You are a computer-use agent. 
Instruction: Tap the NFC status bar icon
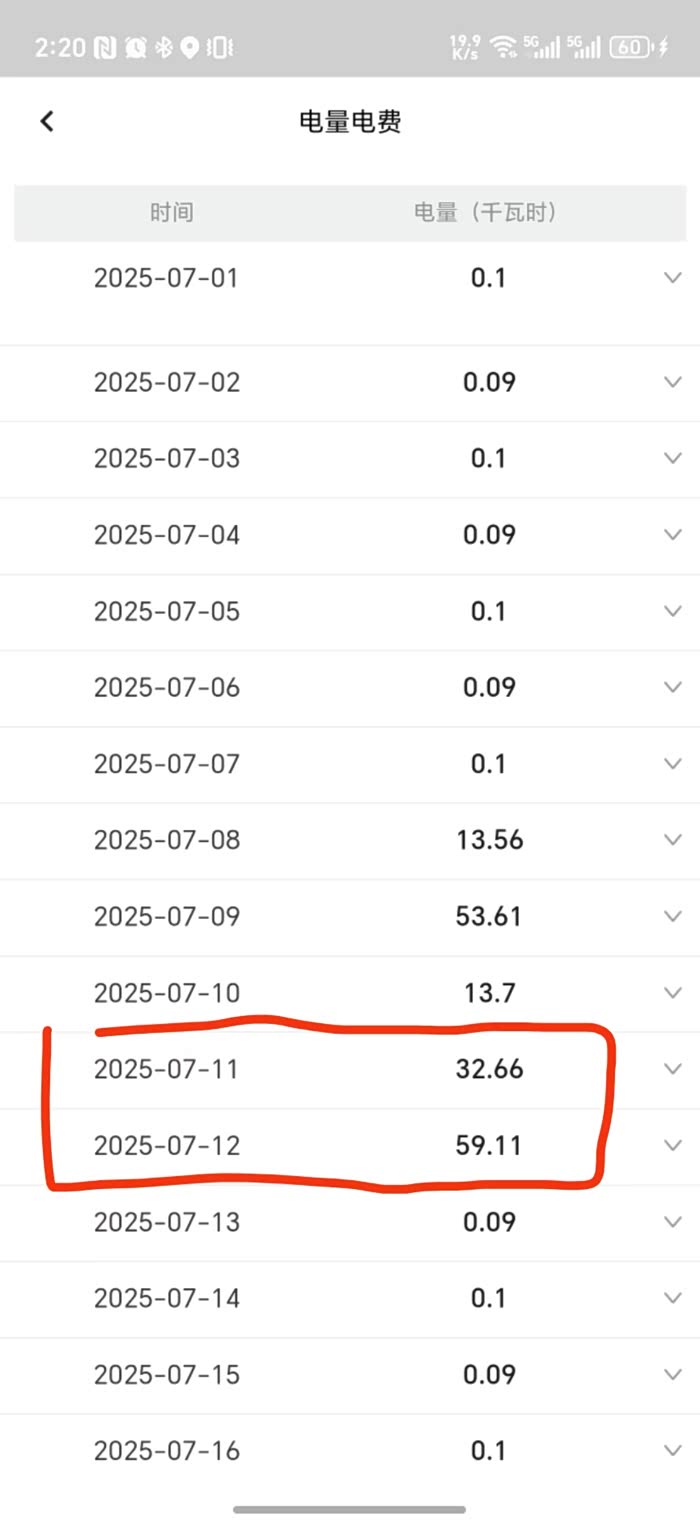(x=105, y=47)
